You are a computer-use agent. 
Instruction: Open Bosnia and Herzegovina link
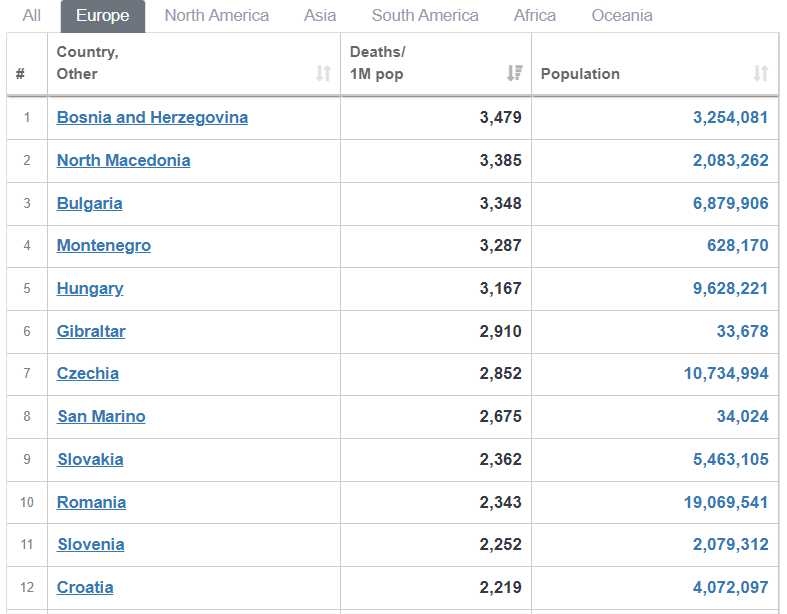152,117
